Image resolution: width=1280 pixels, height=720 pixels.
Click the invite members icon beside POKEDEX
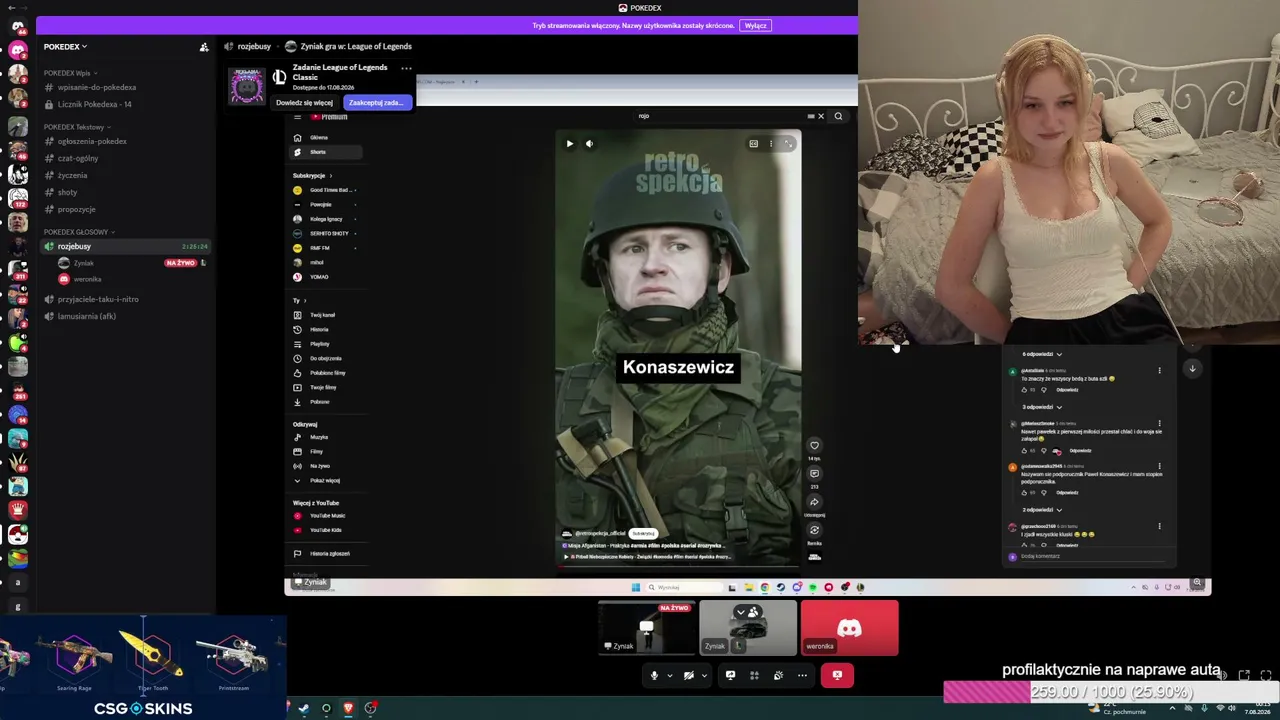click(x=204, y=47)
